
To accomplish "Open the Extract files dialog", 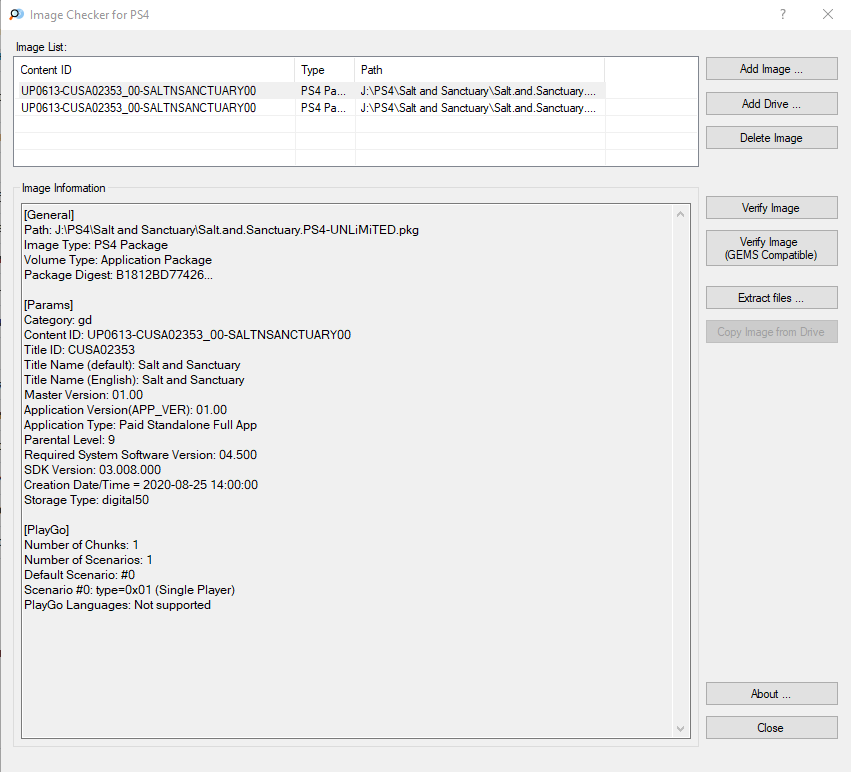I will [771, 298].
